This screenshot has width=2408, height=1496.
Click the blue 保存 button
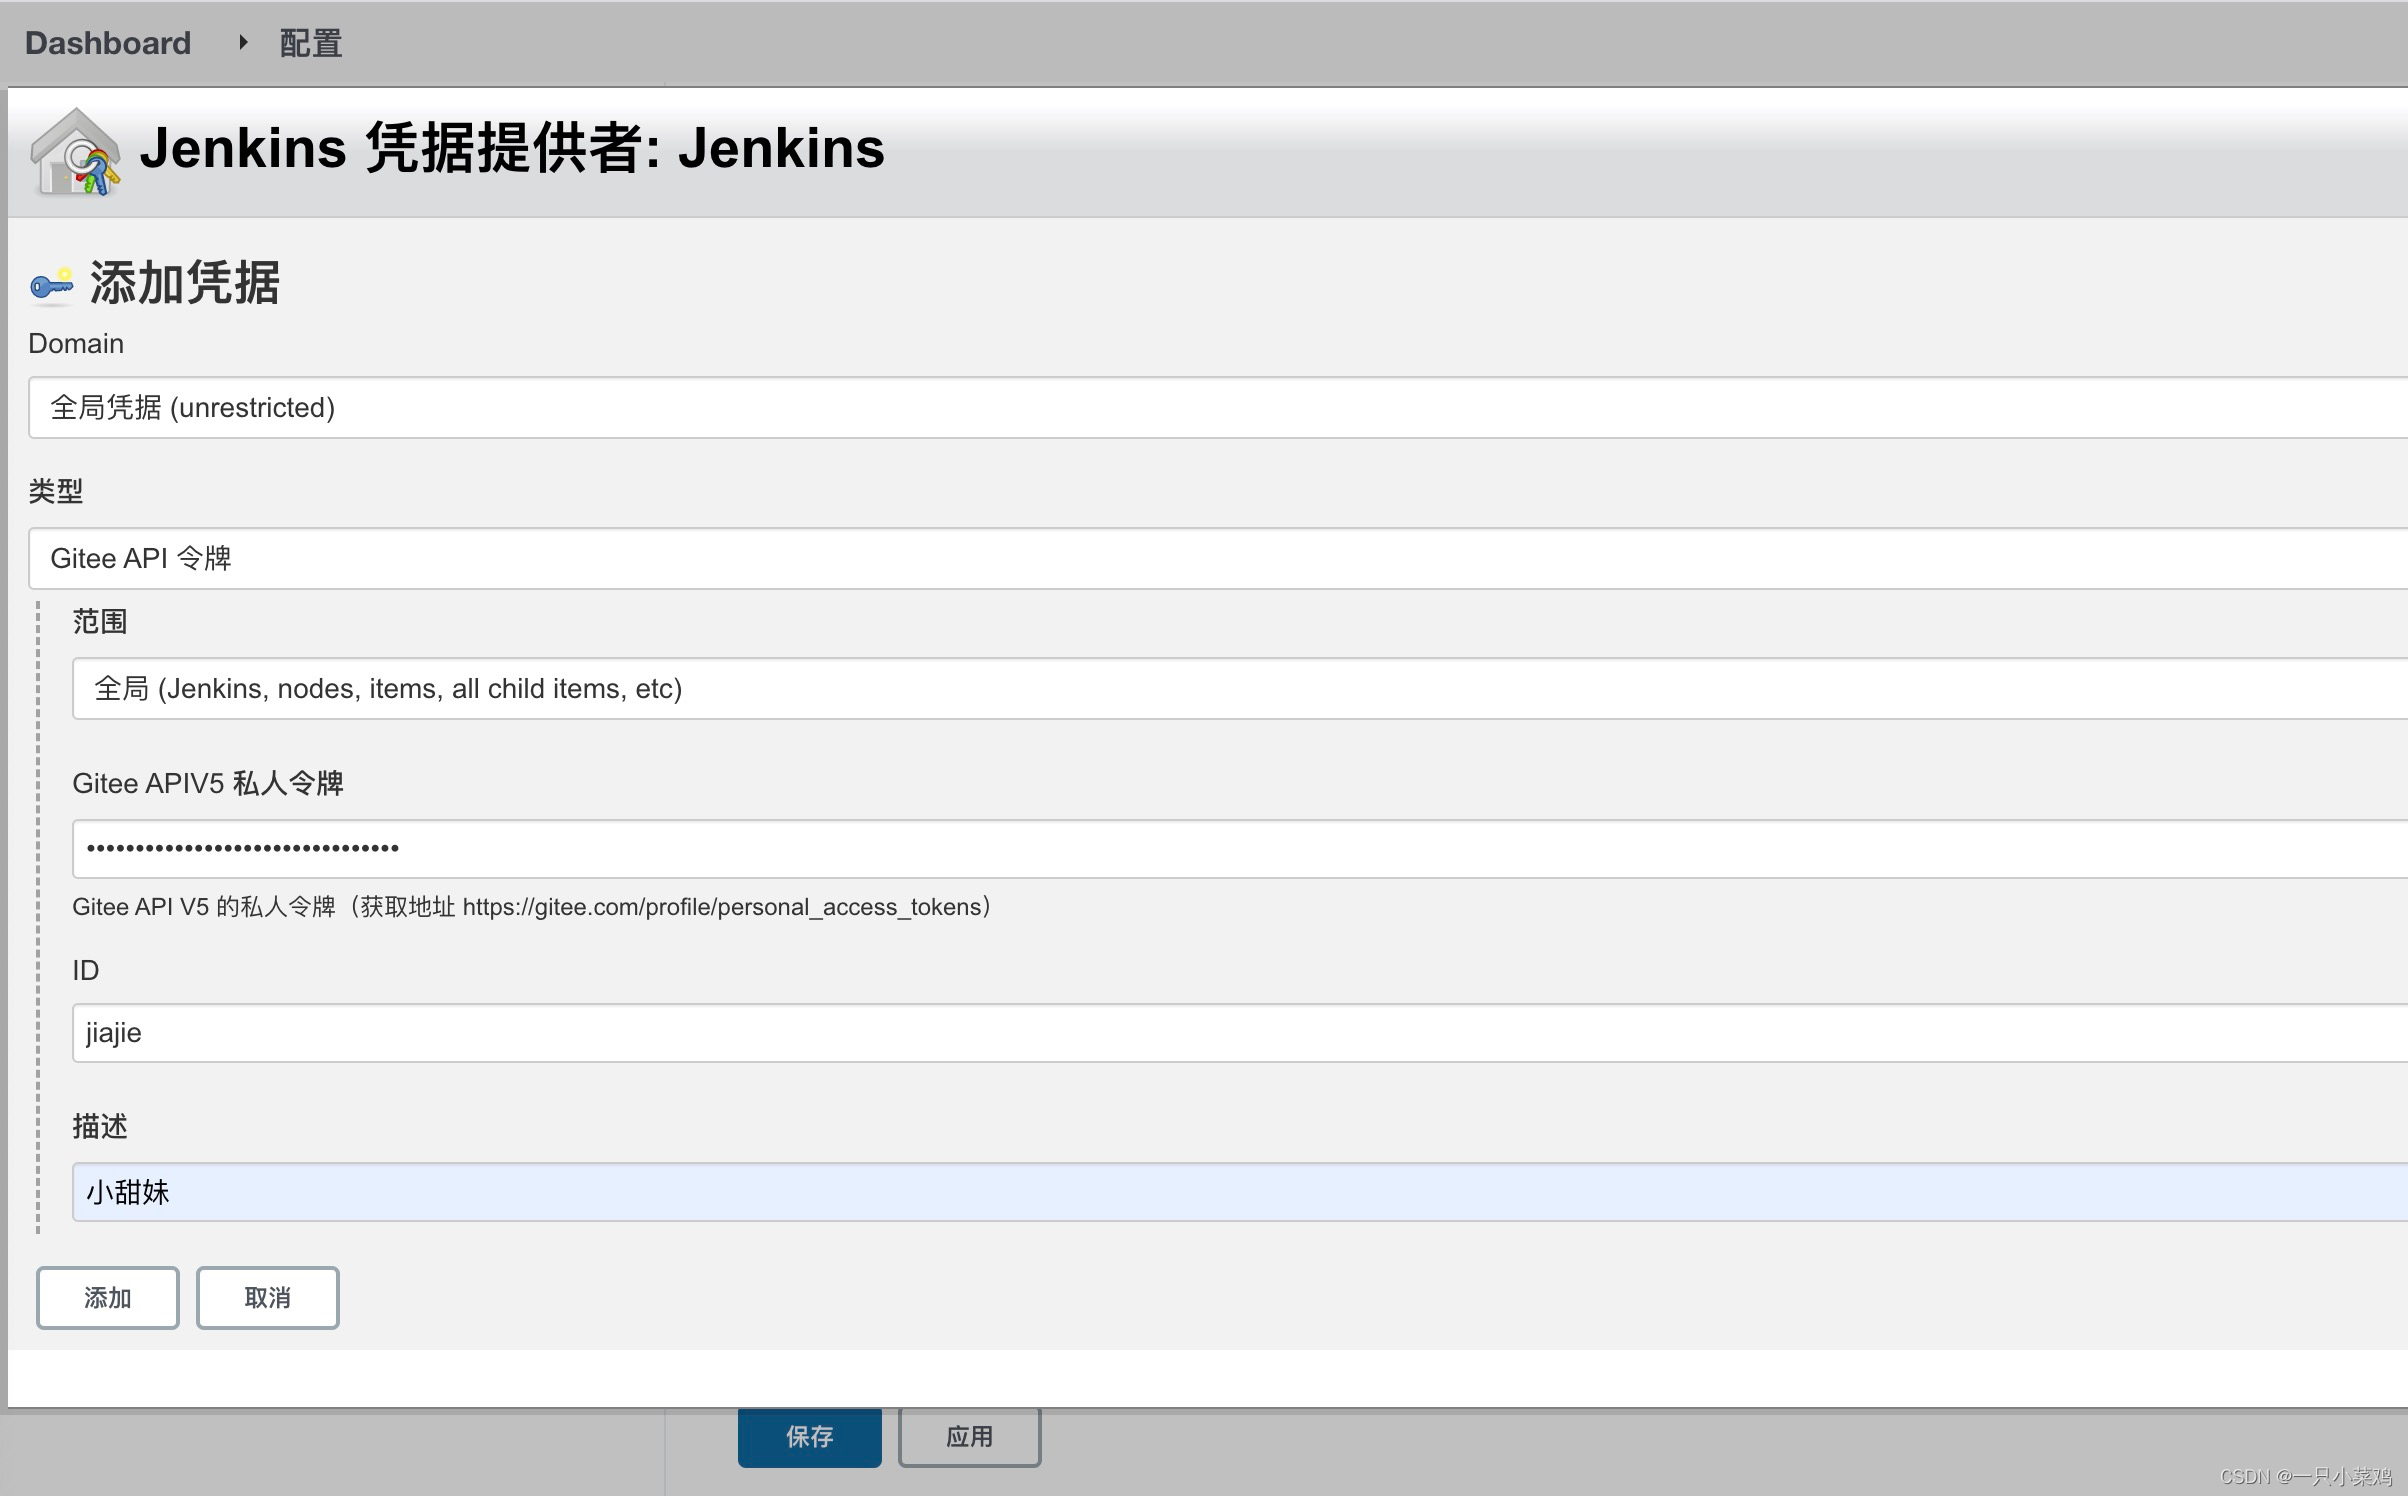[809, 1437]
